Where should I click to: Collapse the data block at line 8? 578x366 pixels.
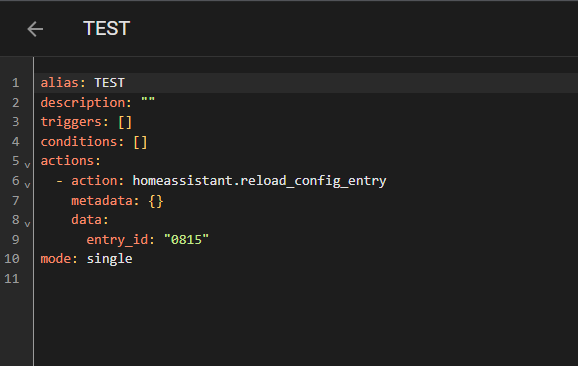pos(27,224)
